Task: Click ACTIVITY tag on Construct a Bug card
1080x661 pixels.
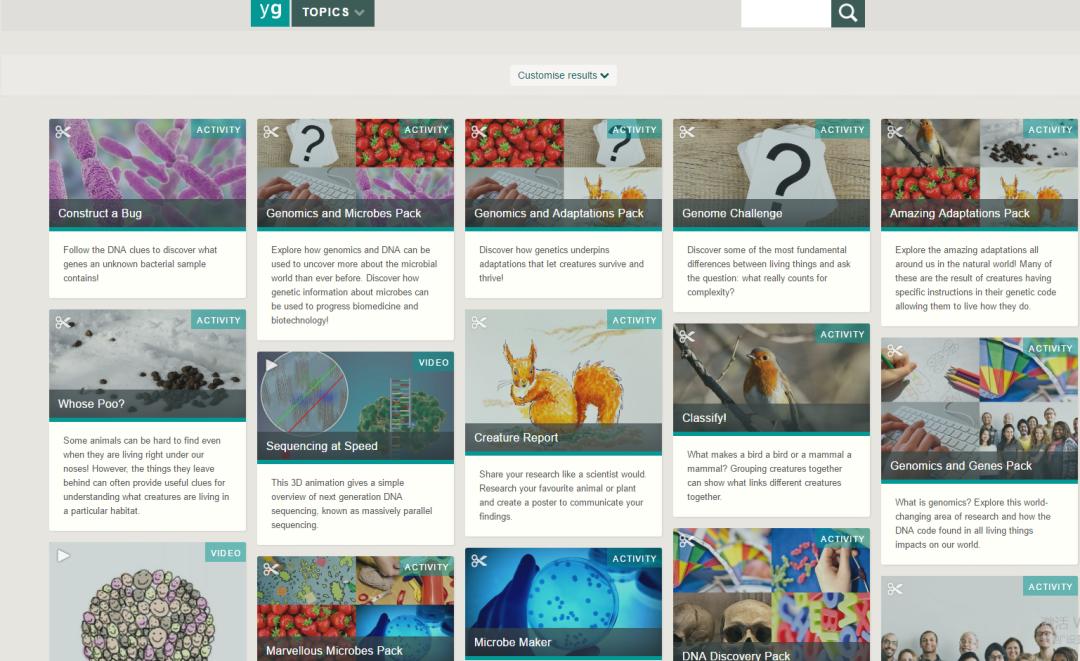Action: coord(218,129)
